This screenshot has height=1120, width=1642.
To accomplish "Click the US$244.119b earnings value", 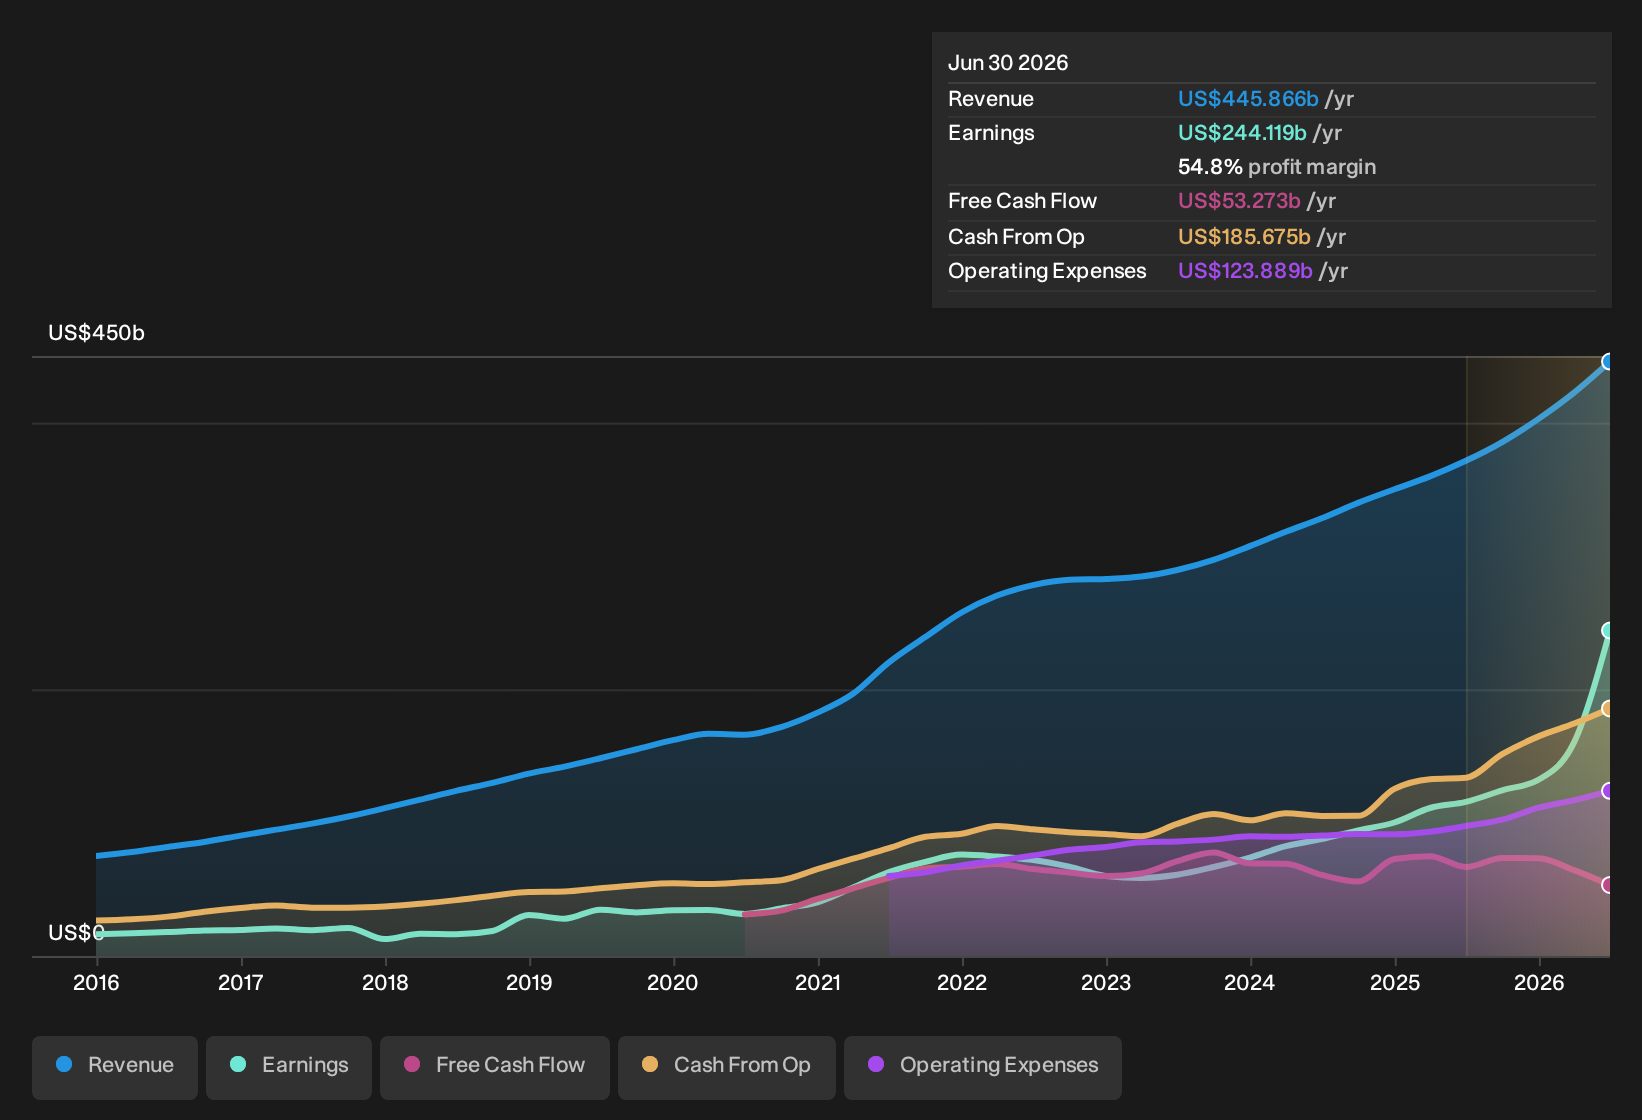I will click(x=1242, y=133).
